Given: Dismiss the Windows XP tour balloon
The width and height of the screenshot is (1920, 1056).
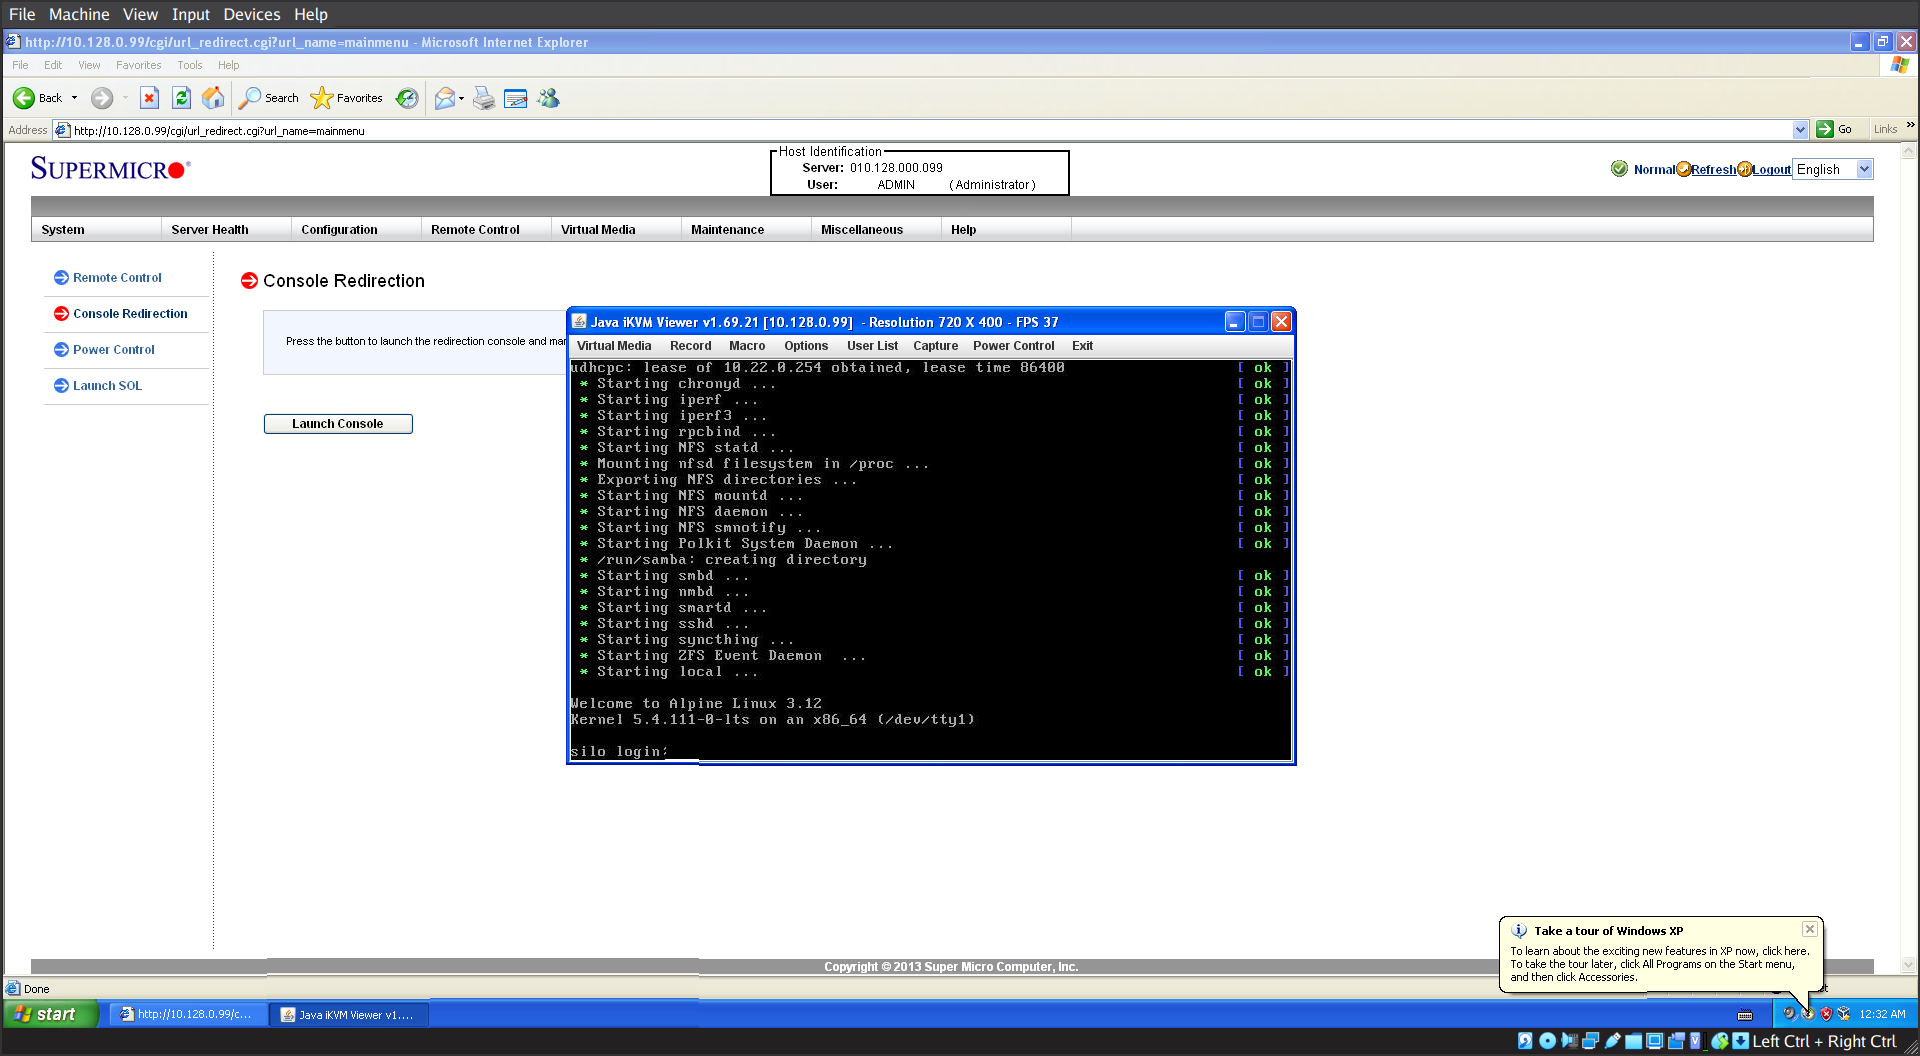Looking at the screenshot, I should (x=1810, y=929).
